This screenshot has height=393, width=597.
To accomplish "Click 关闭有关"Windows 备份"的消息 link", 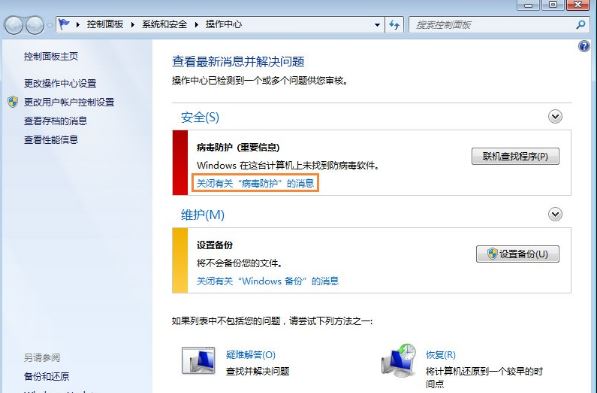I will pyautogui.click(x=267, y=281).
